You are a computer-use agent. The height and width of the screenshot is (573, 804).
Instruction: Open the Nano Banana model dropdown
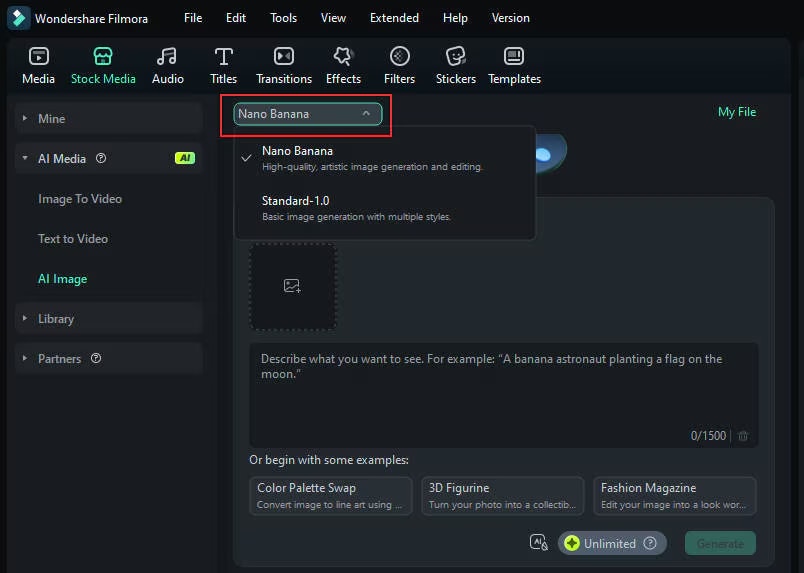coord(308,114)
